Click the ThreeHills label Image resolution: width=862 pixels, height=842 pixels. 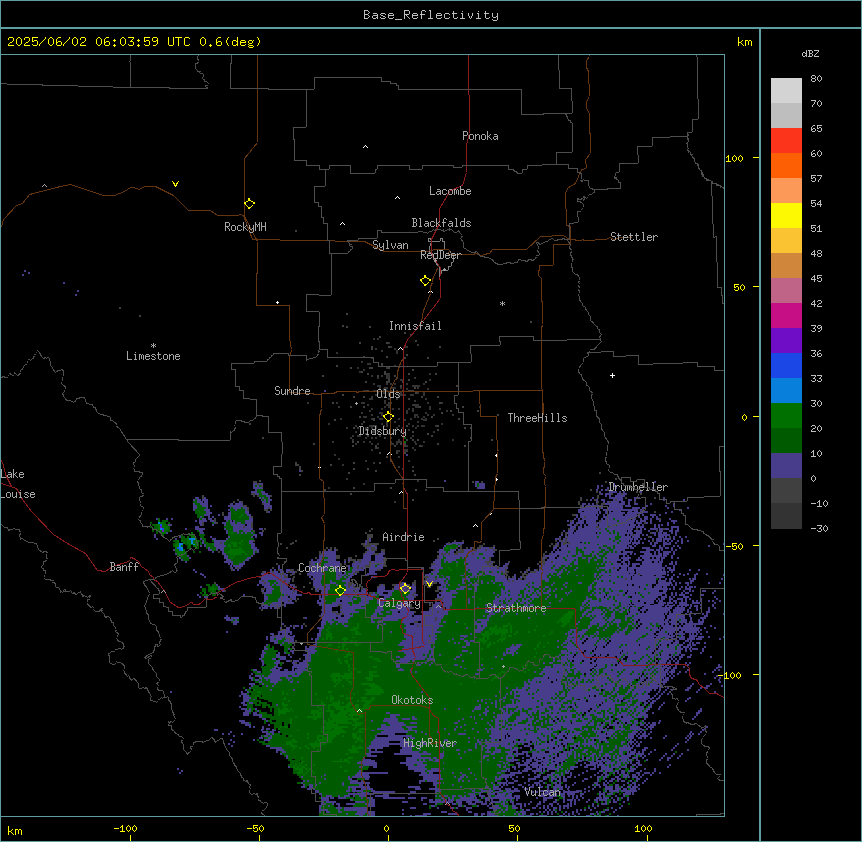click(538, 418)
